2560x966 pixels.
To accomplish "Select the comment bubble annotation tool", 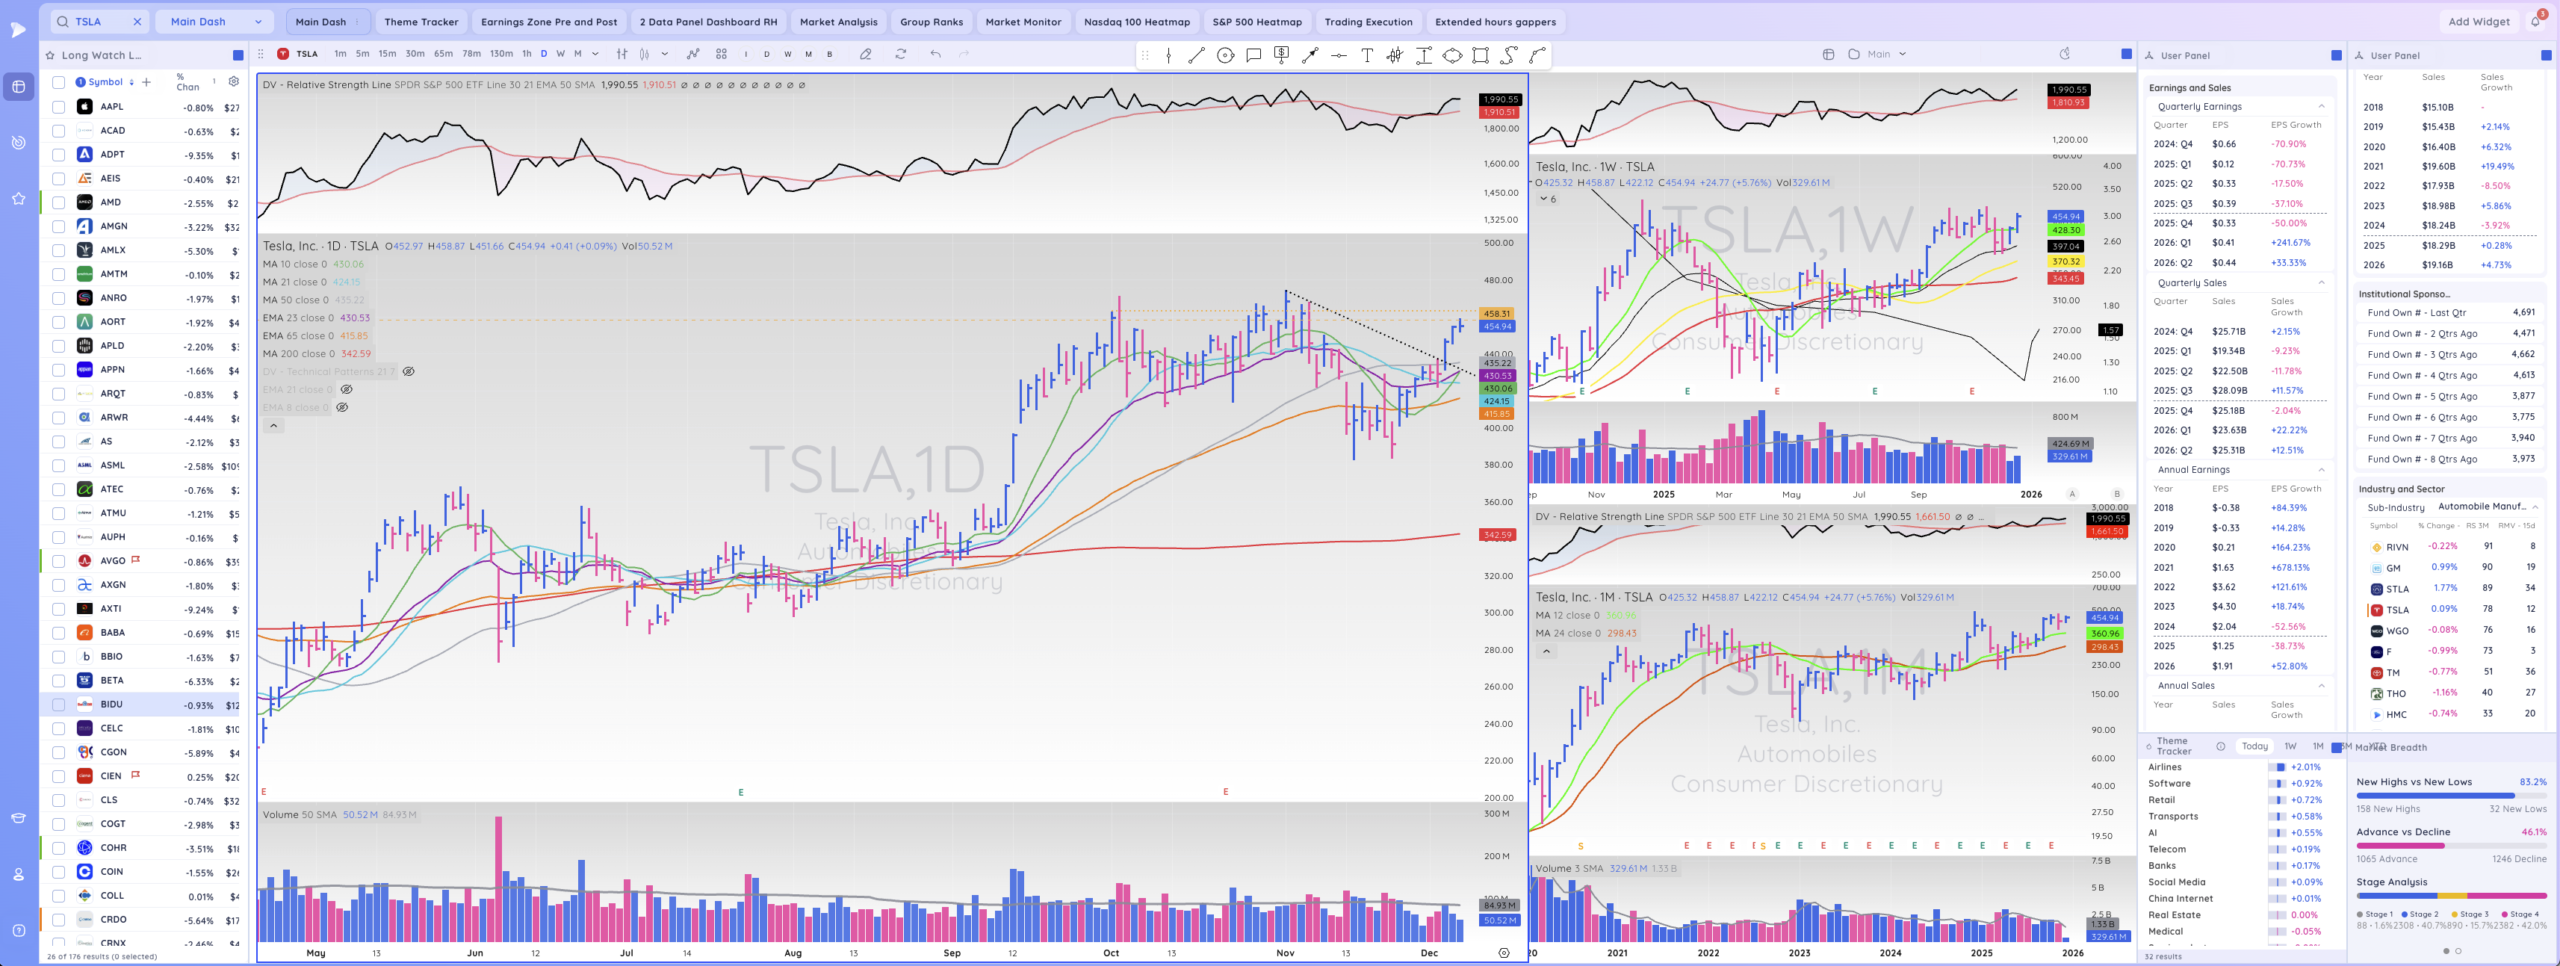I will [x=1253, y=55].
